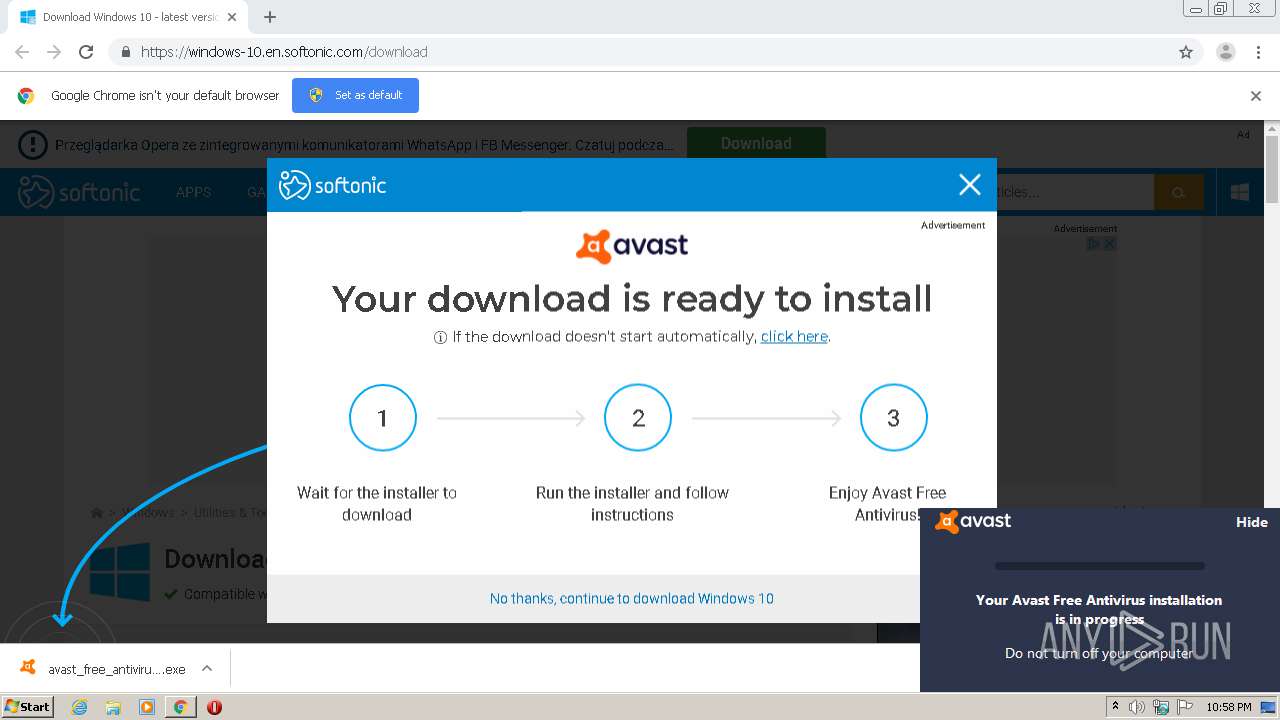Open the red Opera taskbar icon
This screenshot has width=1280, height=720.
coord(214,707)
